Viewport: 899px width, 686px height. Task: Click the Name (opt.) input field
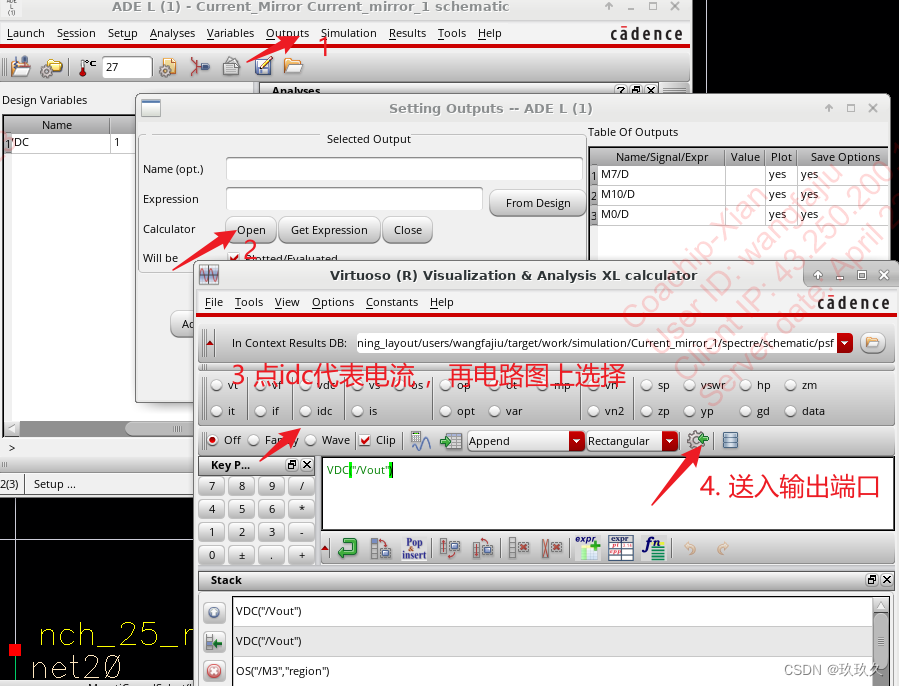pos(404,169)
